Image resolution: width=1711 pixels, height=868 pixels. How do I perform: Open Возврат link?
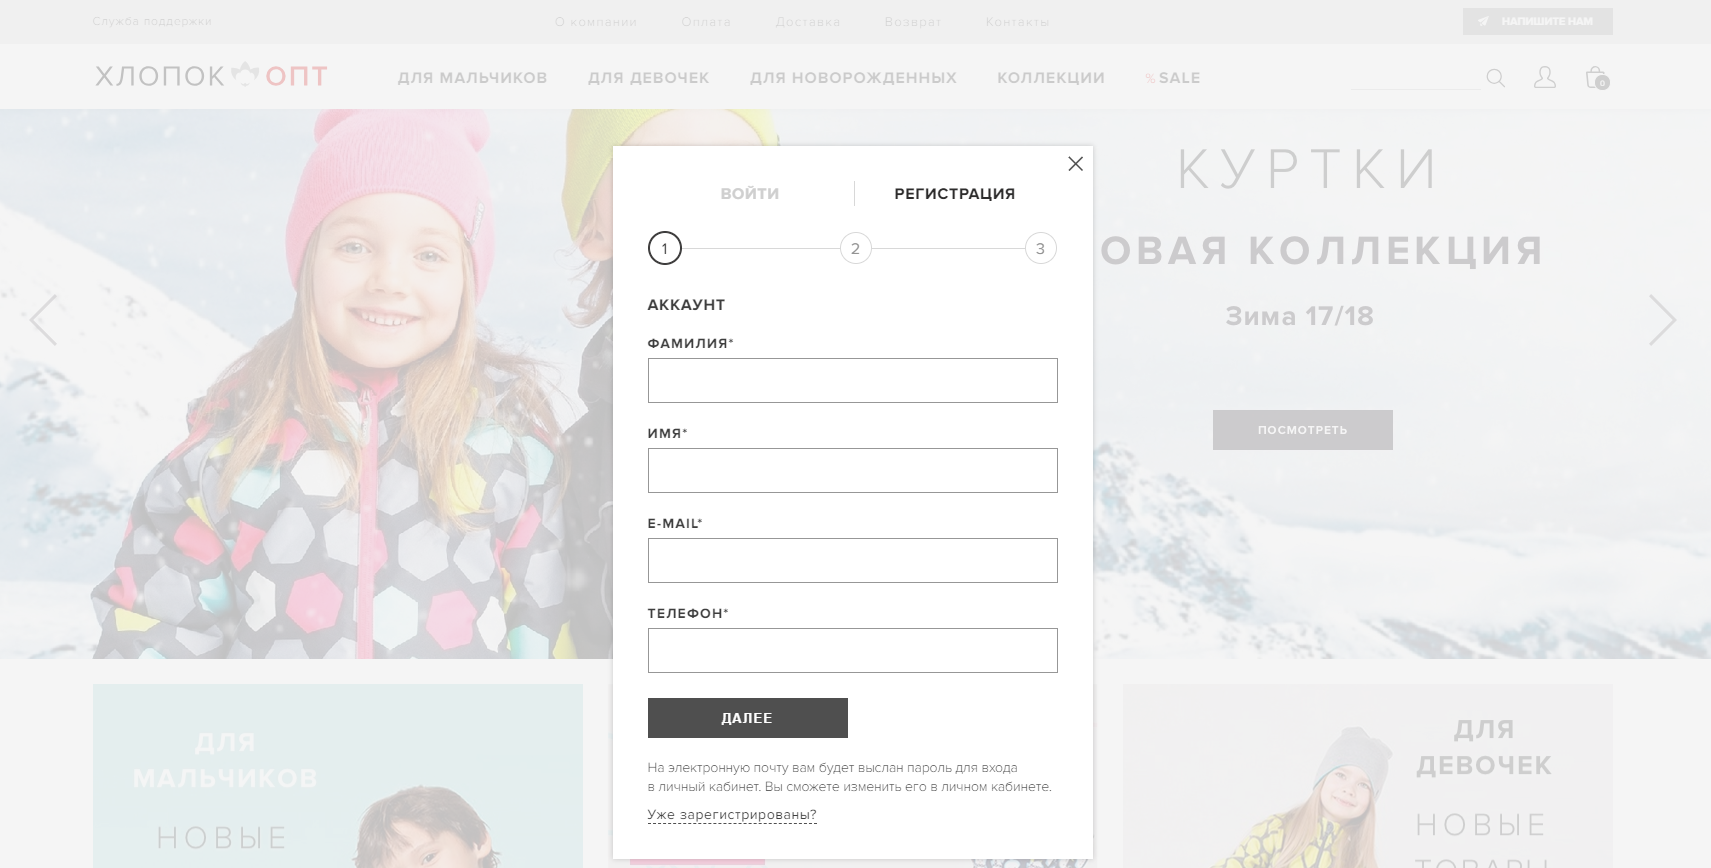[913, 22]
